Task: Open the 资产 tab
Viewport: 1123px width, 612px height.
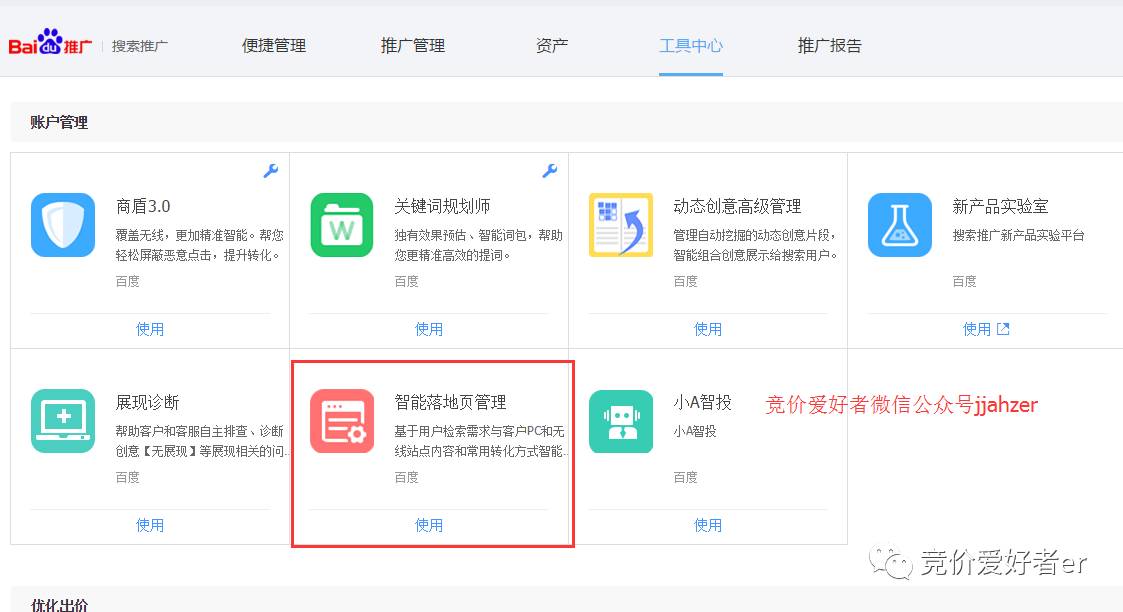Action: coord(551,46)
